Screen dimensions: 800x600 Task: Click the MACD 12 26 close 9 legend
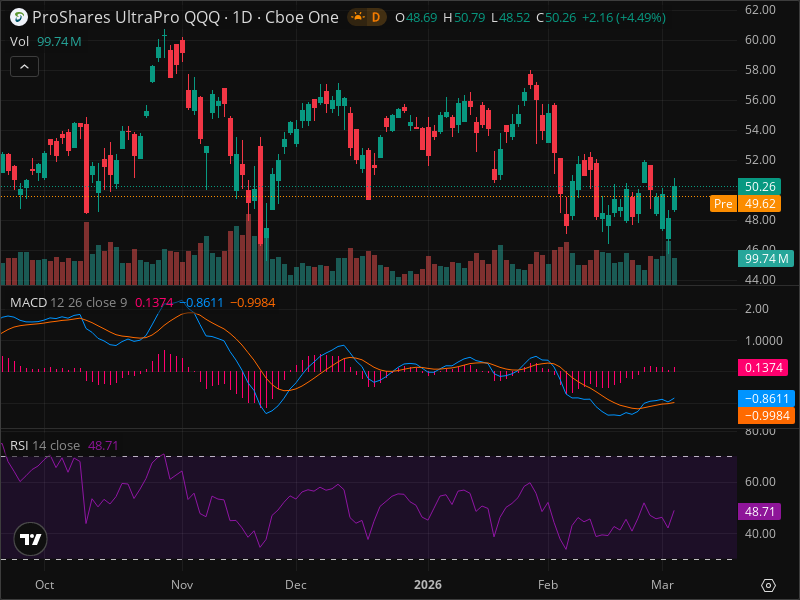point(68,303)
